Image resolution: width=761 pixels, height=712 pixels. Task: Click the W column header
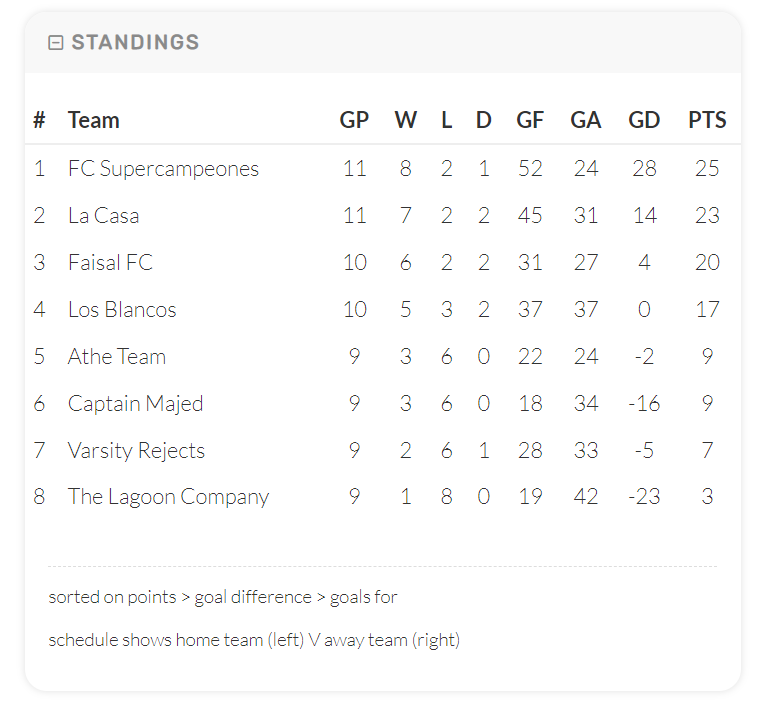(x=406, y=120)
